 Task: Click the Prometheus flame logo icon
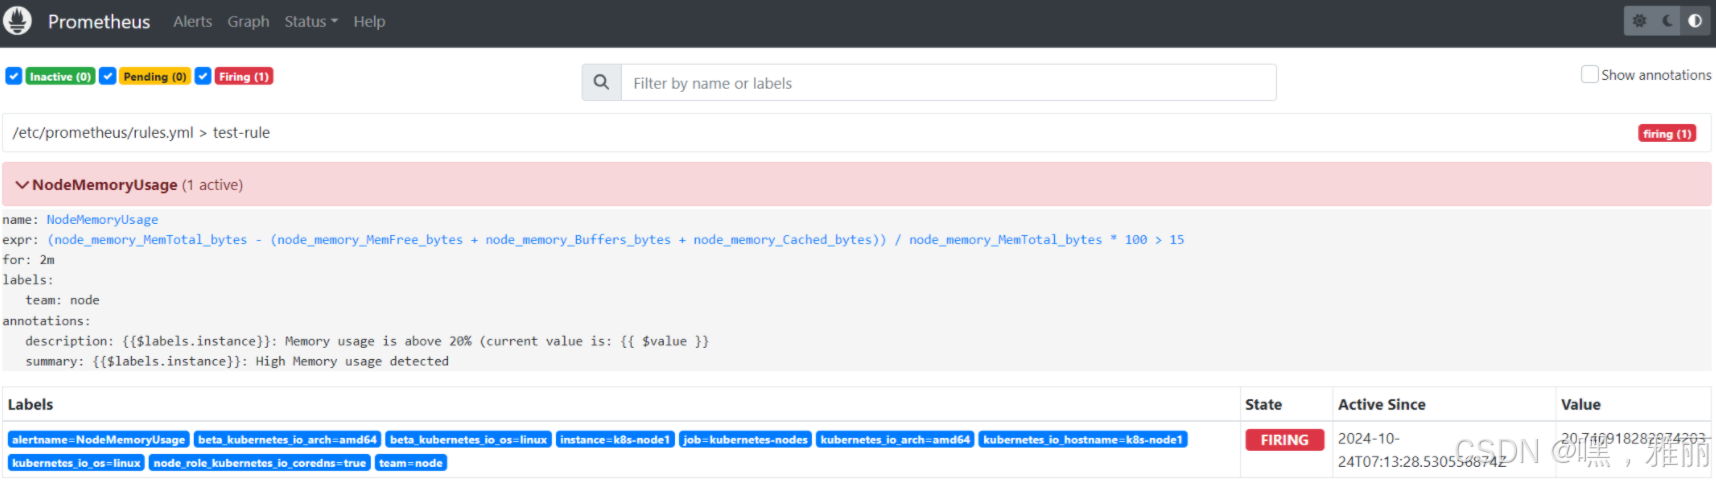(x=17, y=20)
